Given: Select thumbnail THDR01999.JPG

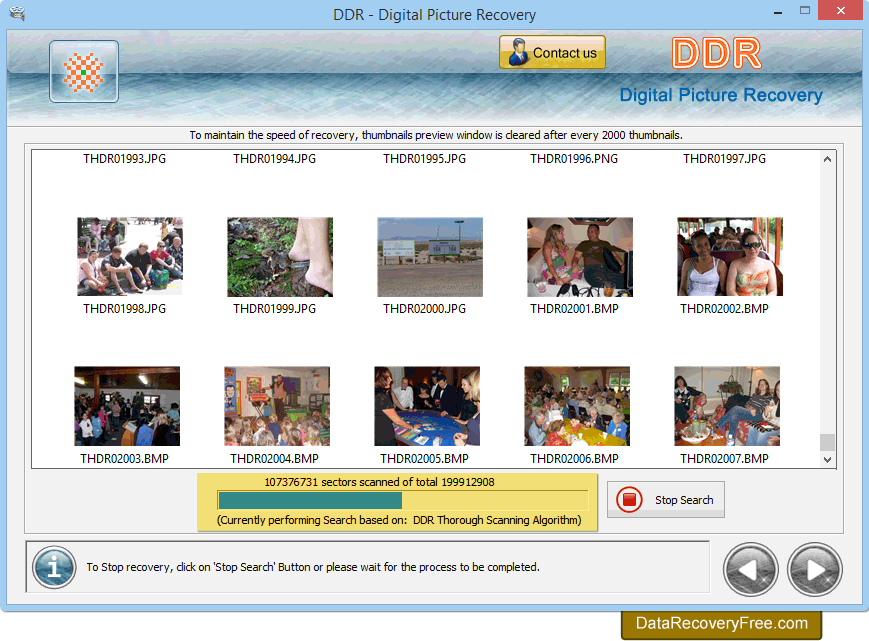Looking at the screenshot, I should (280, 257).
